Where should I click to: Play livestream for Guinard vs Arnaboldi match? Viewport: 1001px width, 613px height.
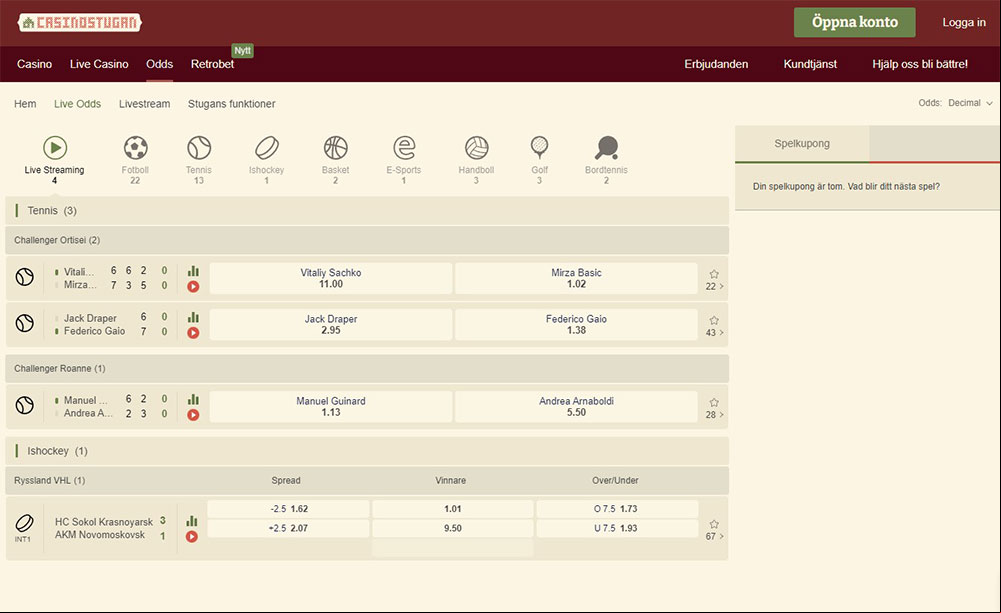tap(193, 415)
